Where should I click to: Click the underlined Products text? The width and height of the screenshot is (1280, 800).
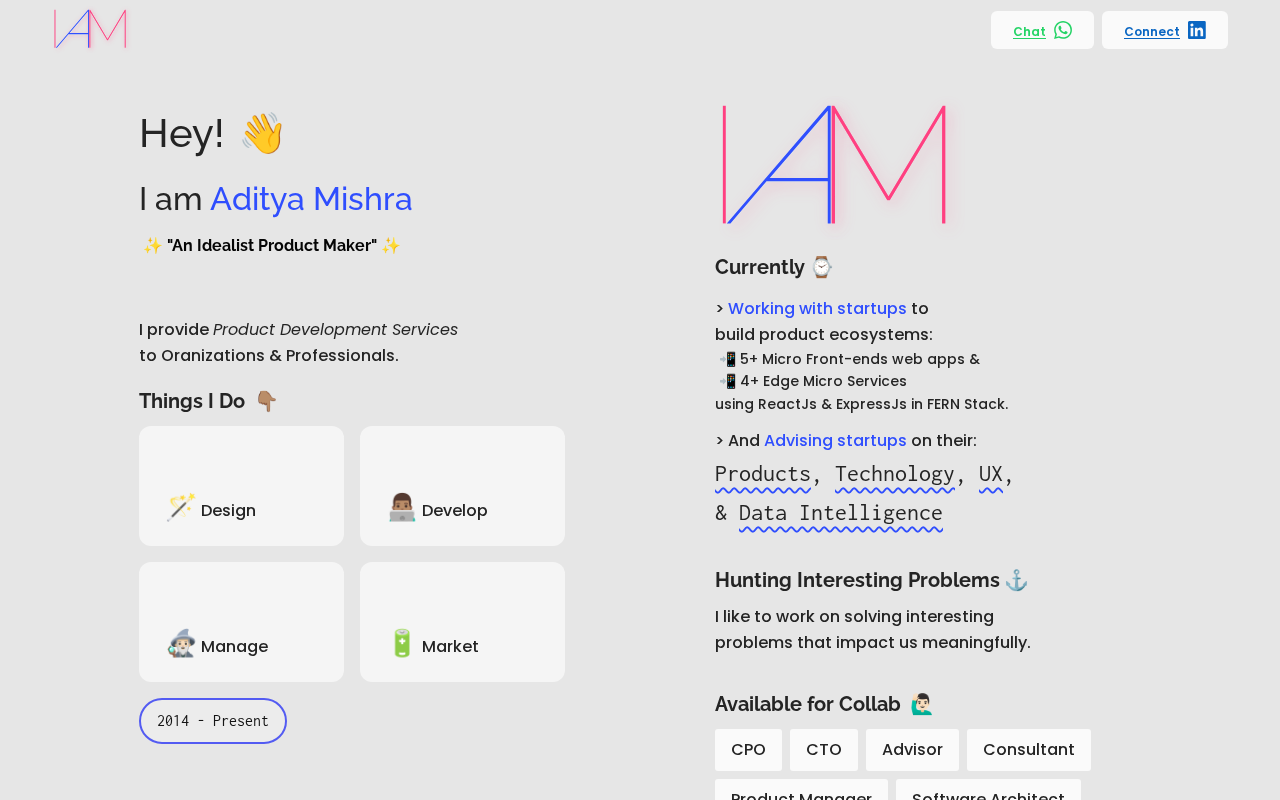(x=763, y=474)
